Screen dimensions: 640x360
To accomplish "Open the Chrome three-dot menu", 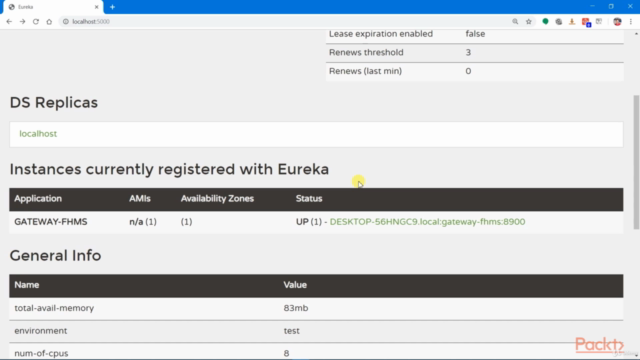I will (631, 22).
